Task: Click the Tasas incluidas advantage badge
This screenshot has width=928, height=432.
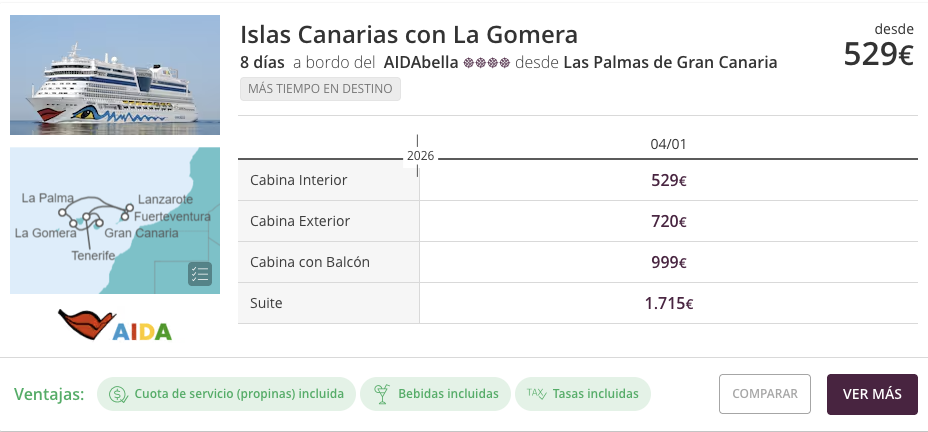Action: coord(583,394)
